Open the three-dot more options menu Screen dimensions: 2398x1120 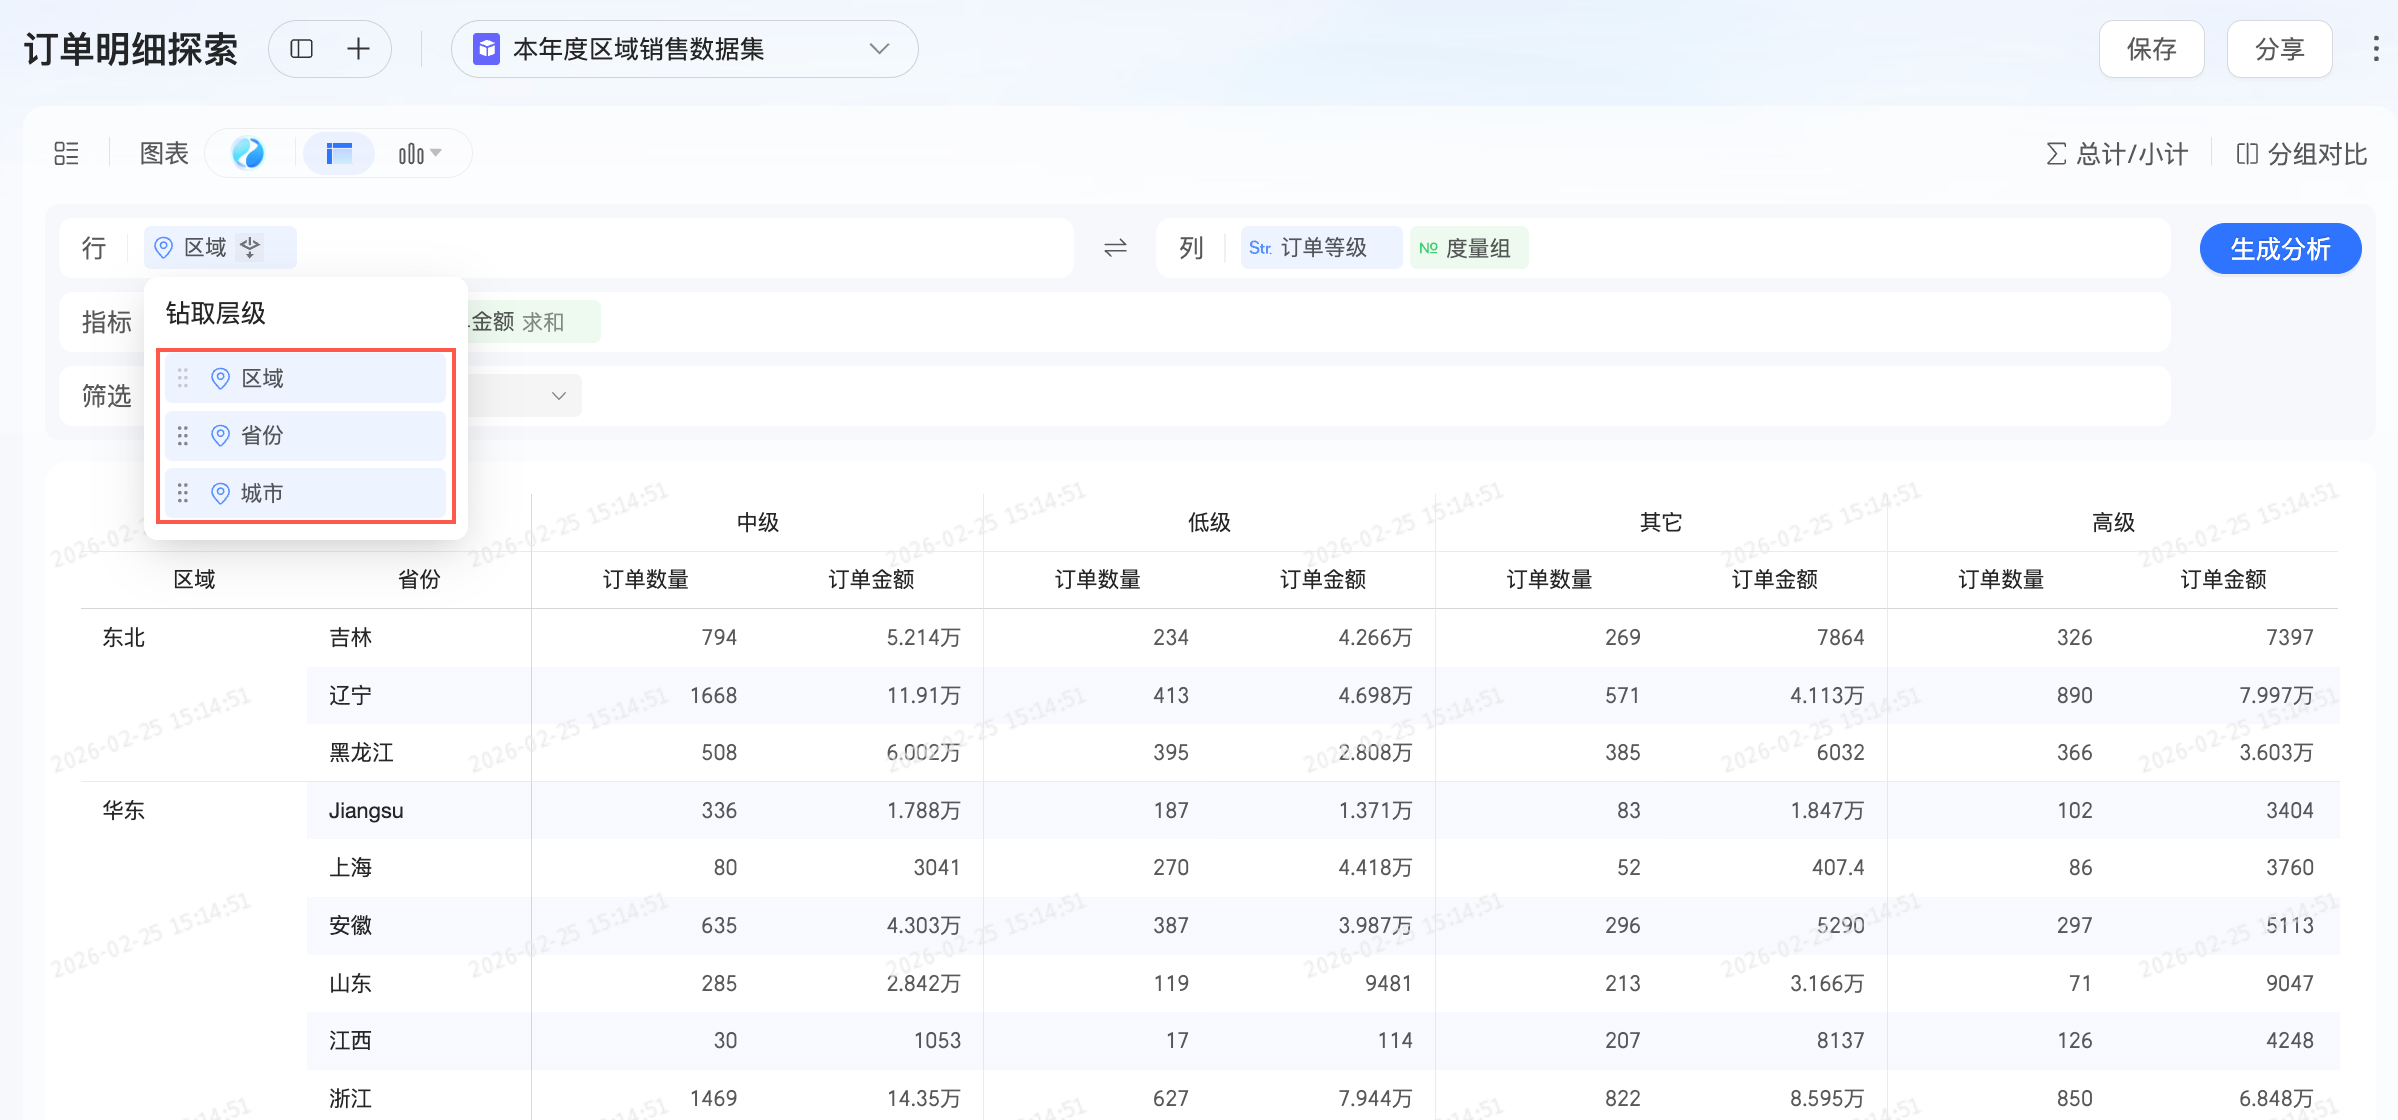point(2375,49)
